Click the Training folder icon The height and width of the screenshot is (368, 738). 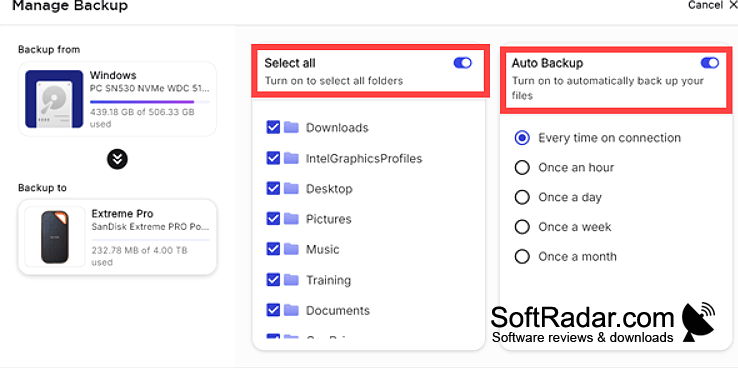291,280
